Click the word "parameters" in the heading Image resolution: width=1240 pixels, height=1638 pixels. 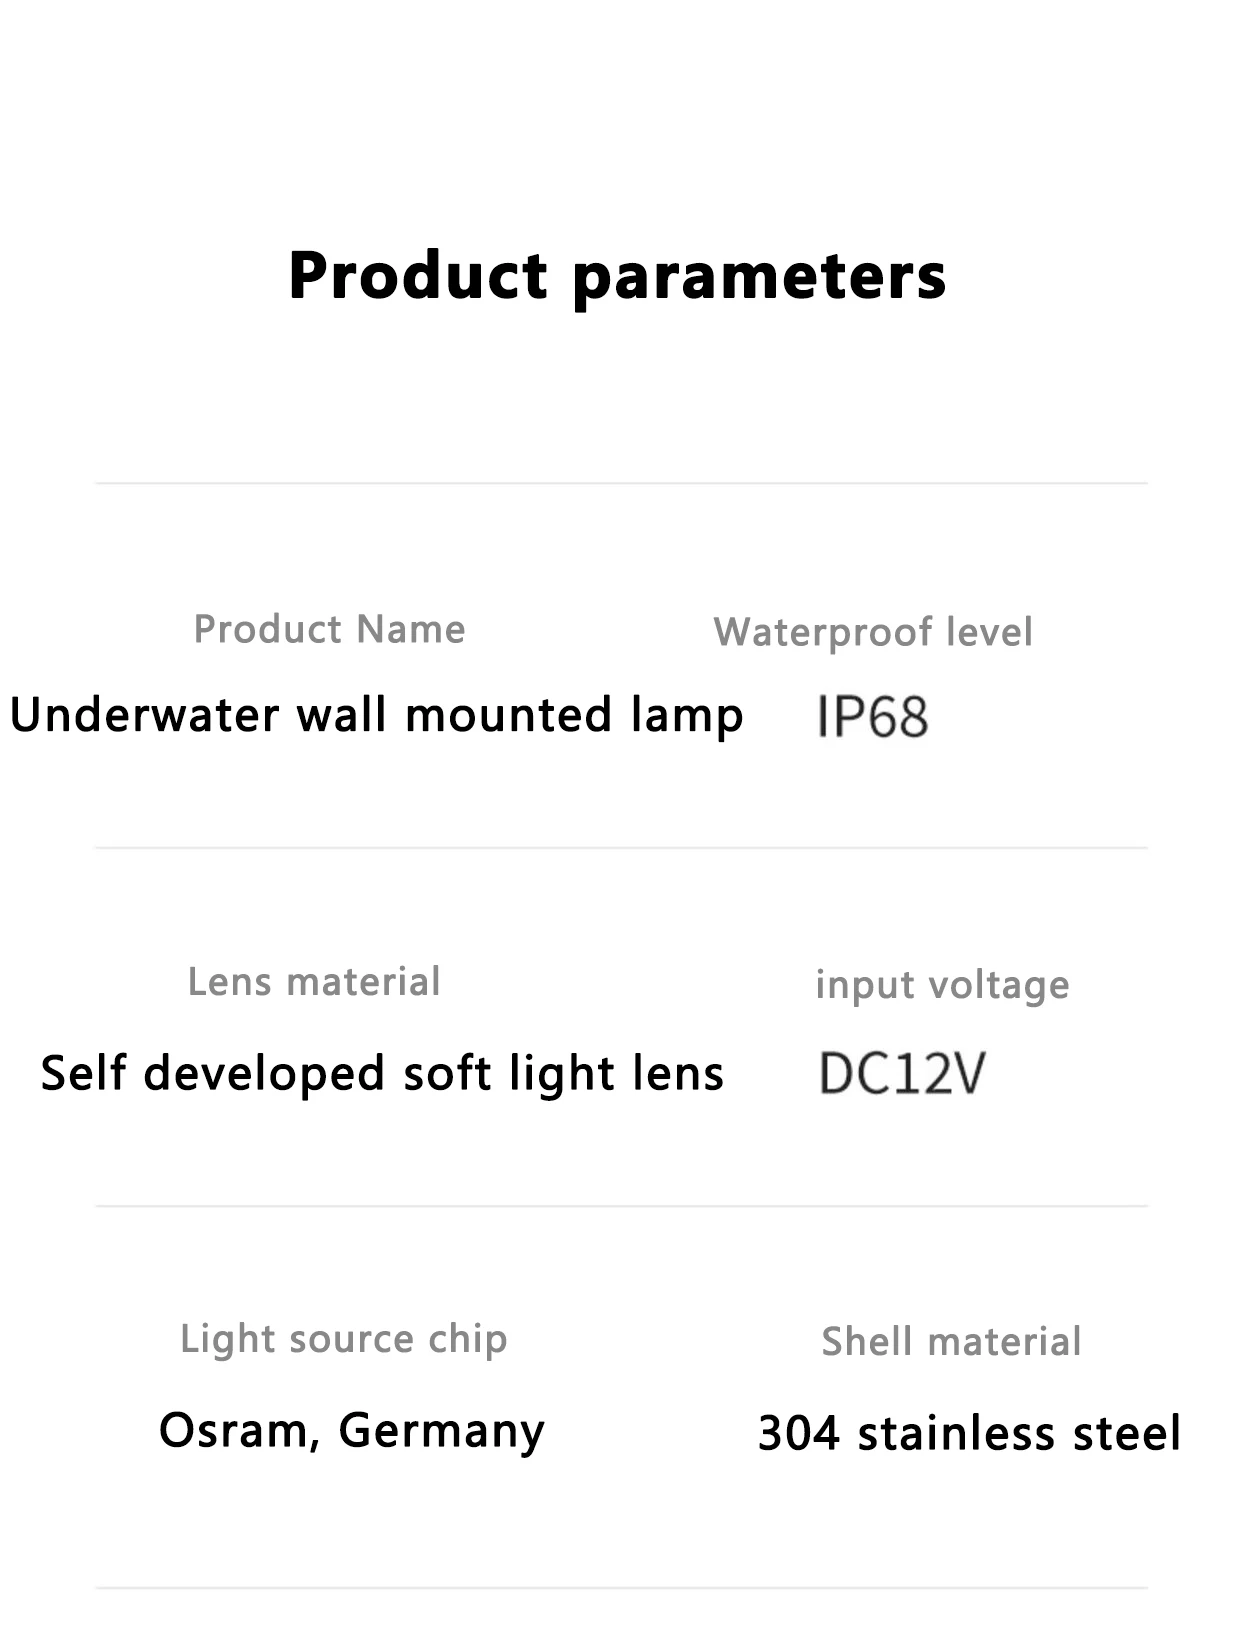tap(759, 276)
